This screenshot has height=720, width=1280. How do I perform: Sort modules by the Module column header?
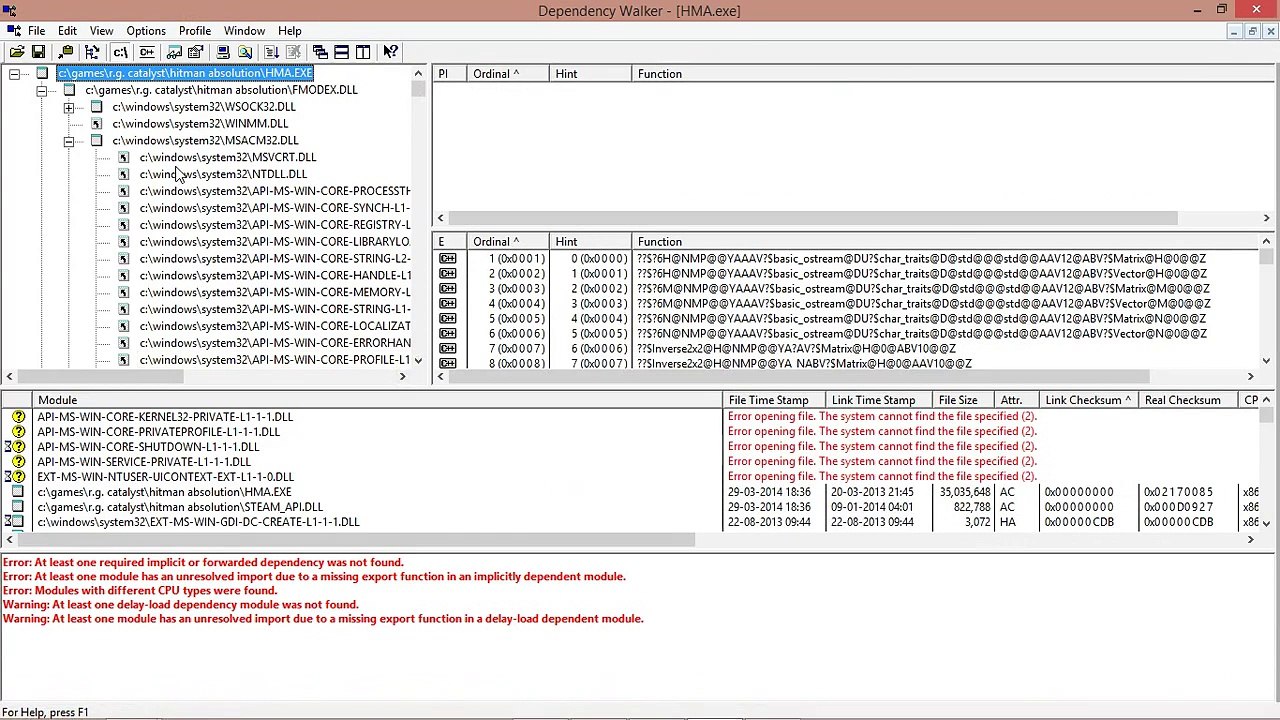378,400
